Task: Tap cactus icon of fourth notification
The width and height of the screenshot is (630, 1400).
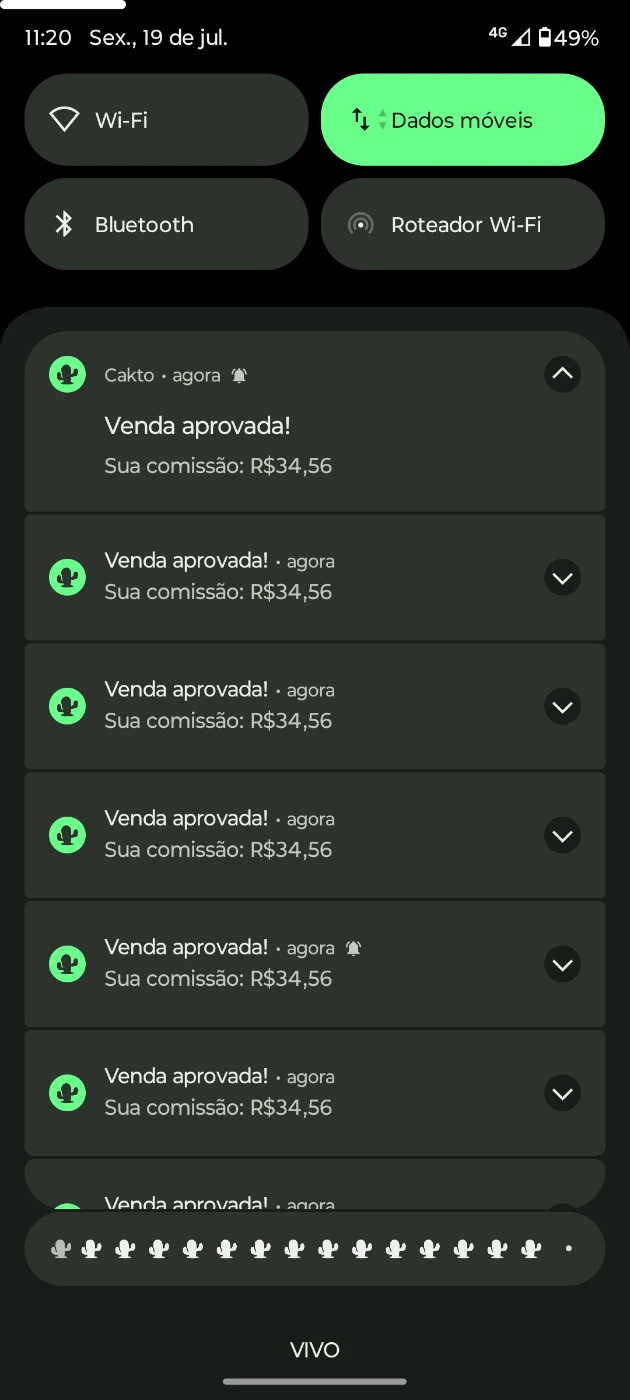Action: point(67,835)
